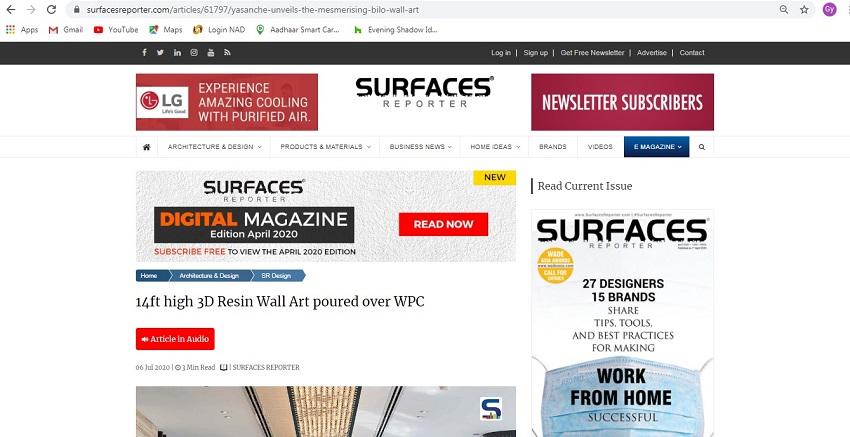Open the RSS feed icon
The width and height of the screenshot is (850, 437).
coord(227,53)
